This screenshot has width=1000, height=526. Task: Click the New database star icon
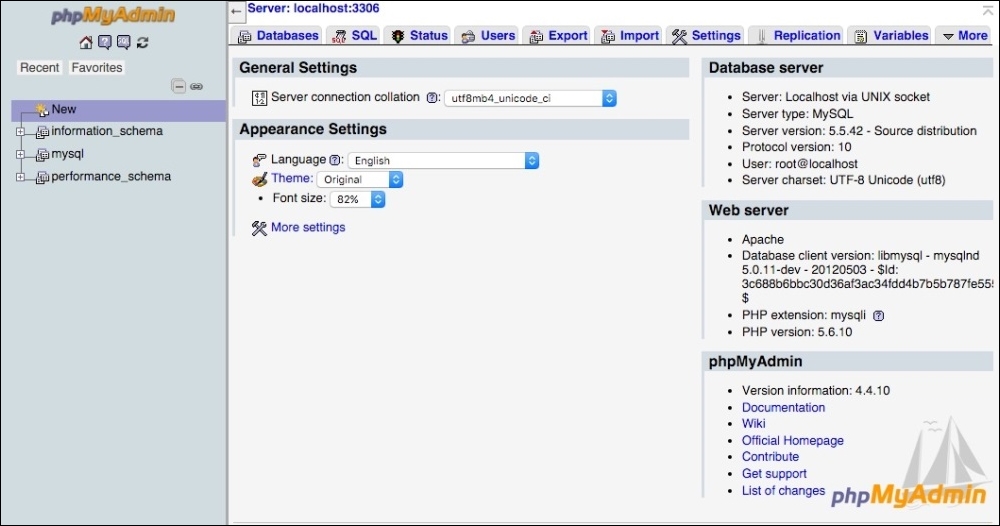[x=42, y=110]
